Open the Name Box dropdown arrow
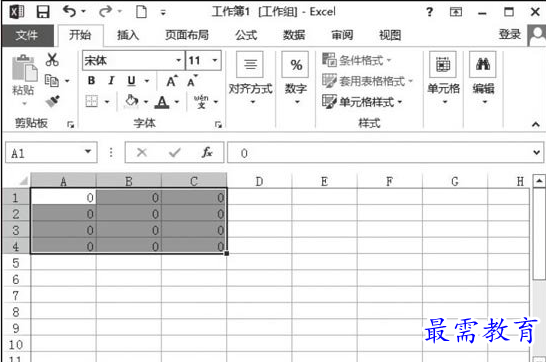This screenshot has height=362, width=546. click(88, 152)
